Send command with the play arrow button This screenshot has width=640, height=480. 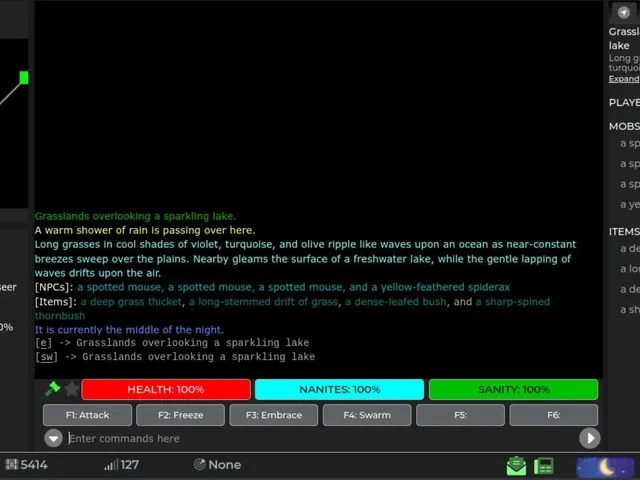point(590,438)
